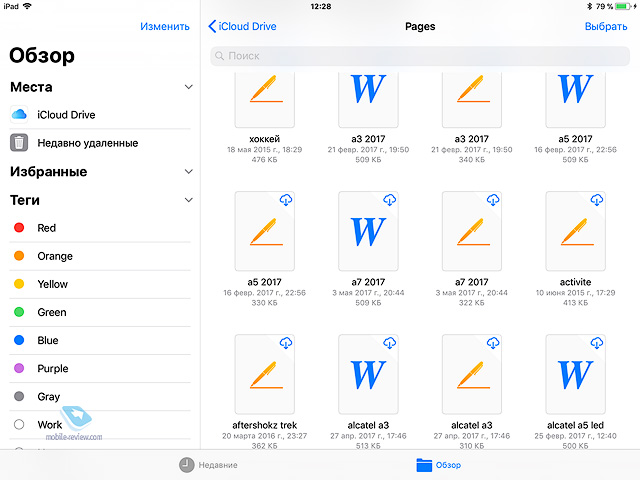The width and height of the screenshot is (640, 480).
Task: Switch to the Обзор tab
Action: [x=439, y=465]
